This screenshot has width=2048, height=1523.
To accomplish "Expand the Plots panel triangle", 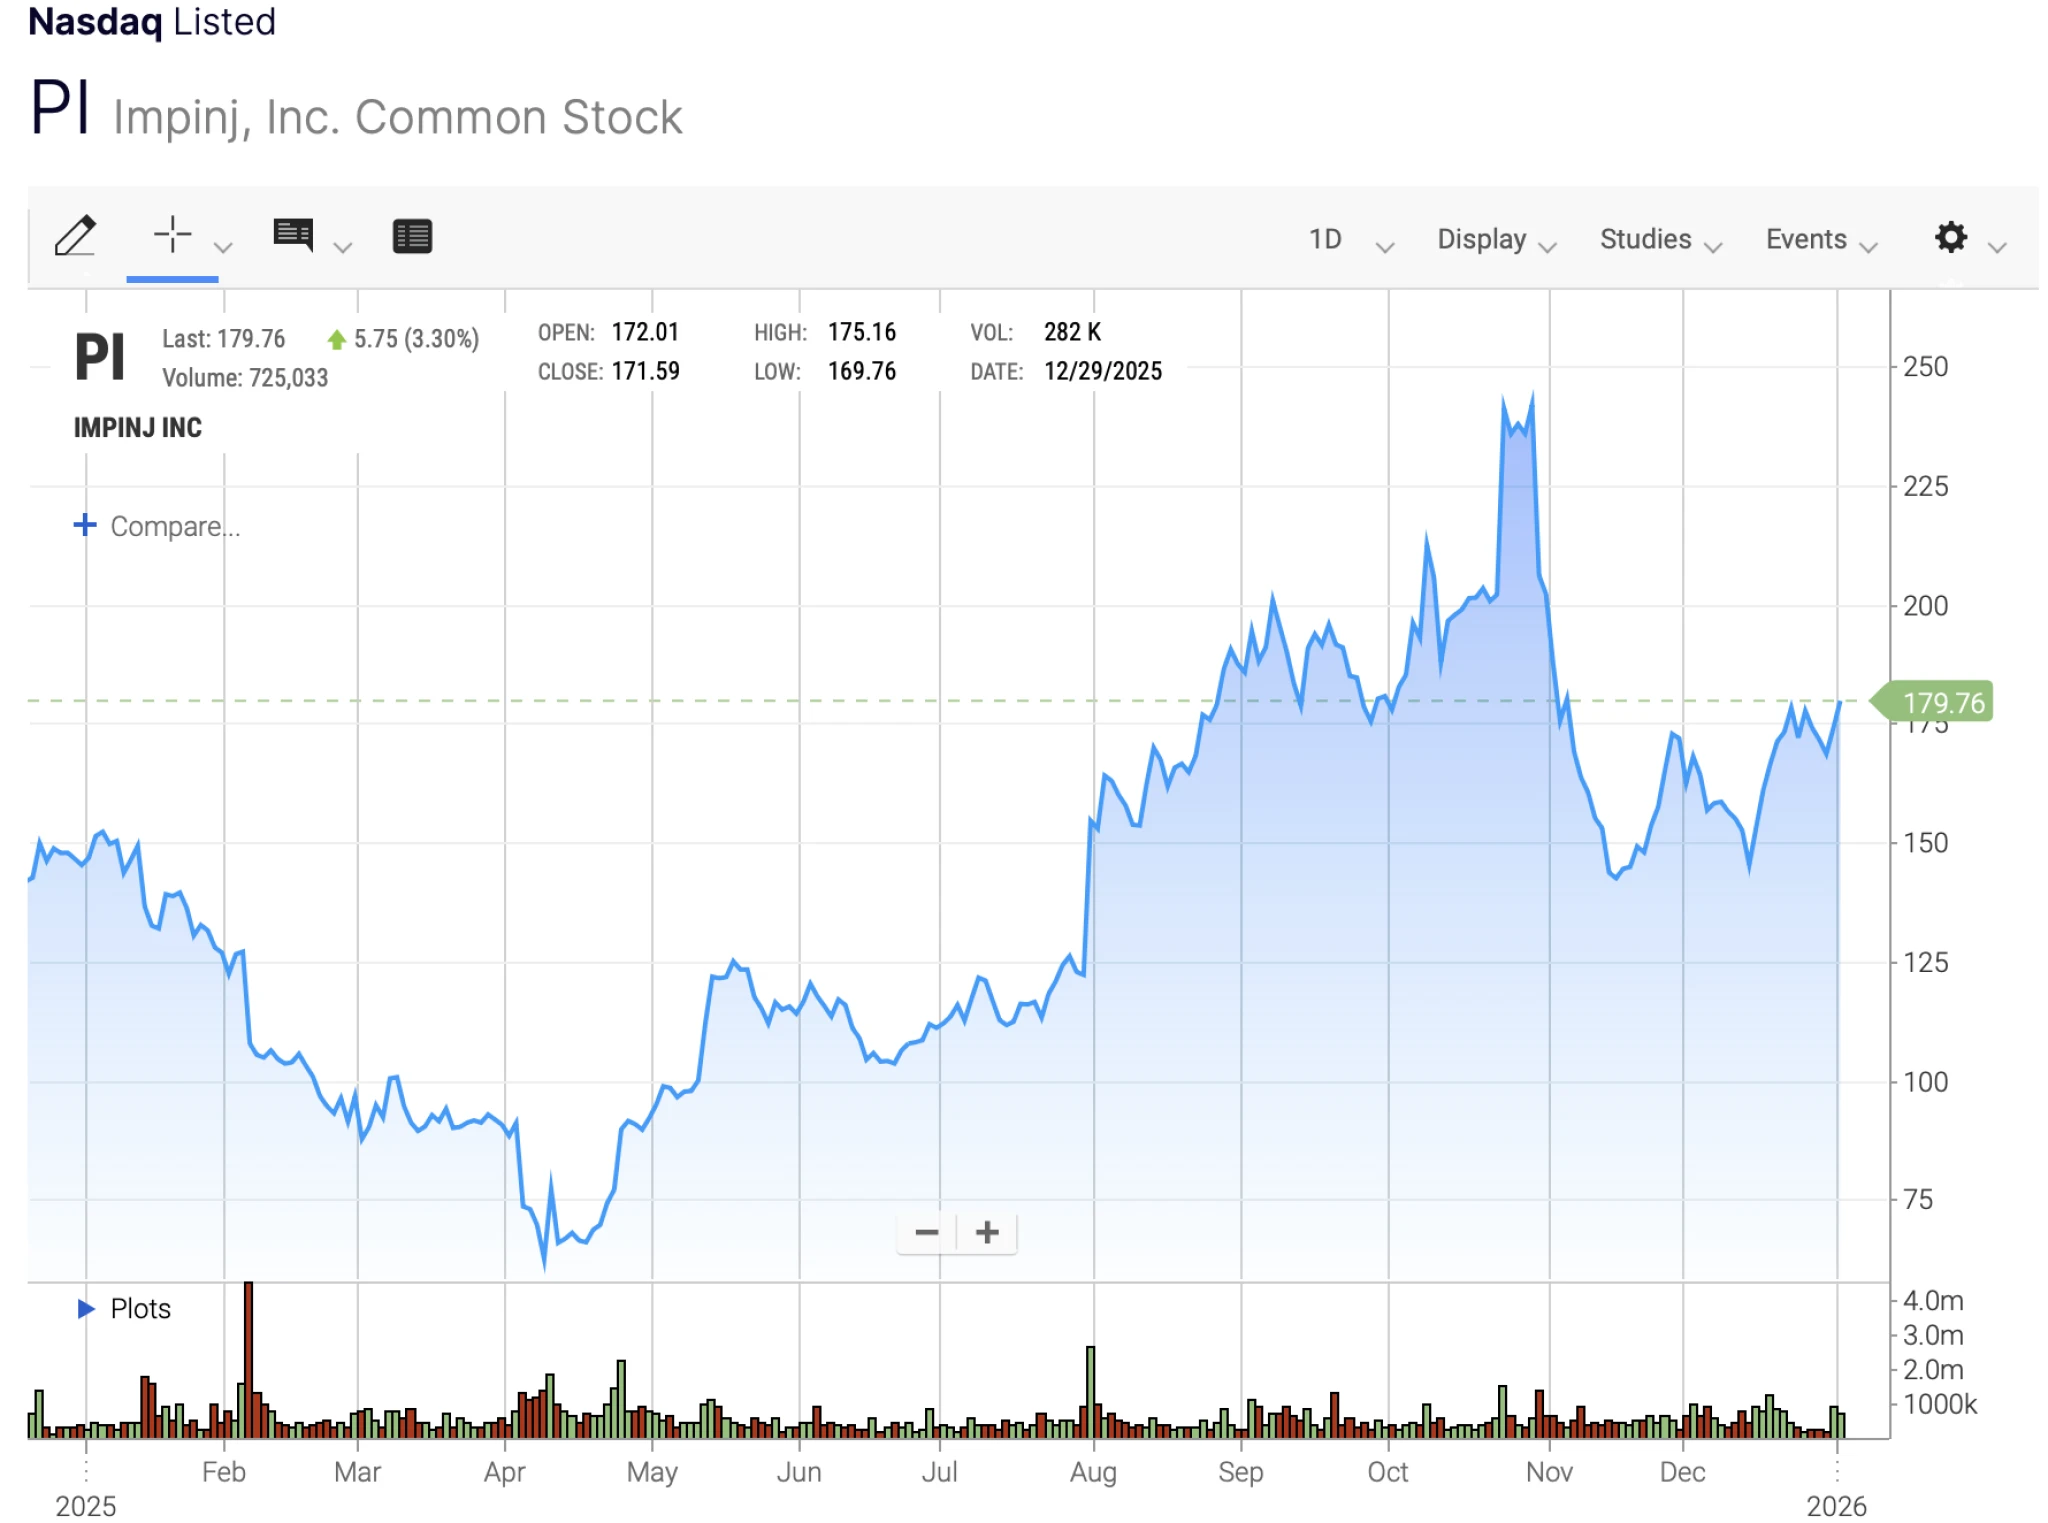I will click(x=86, y=1308).
